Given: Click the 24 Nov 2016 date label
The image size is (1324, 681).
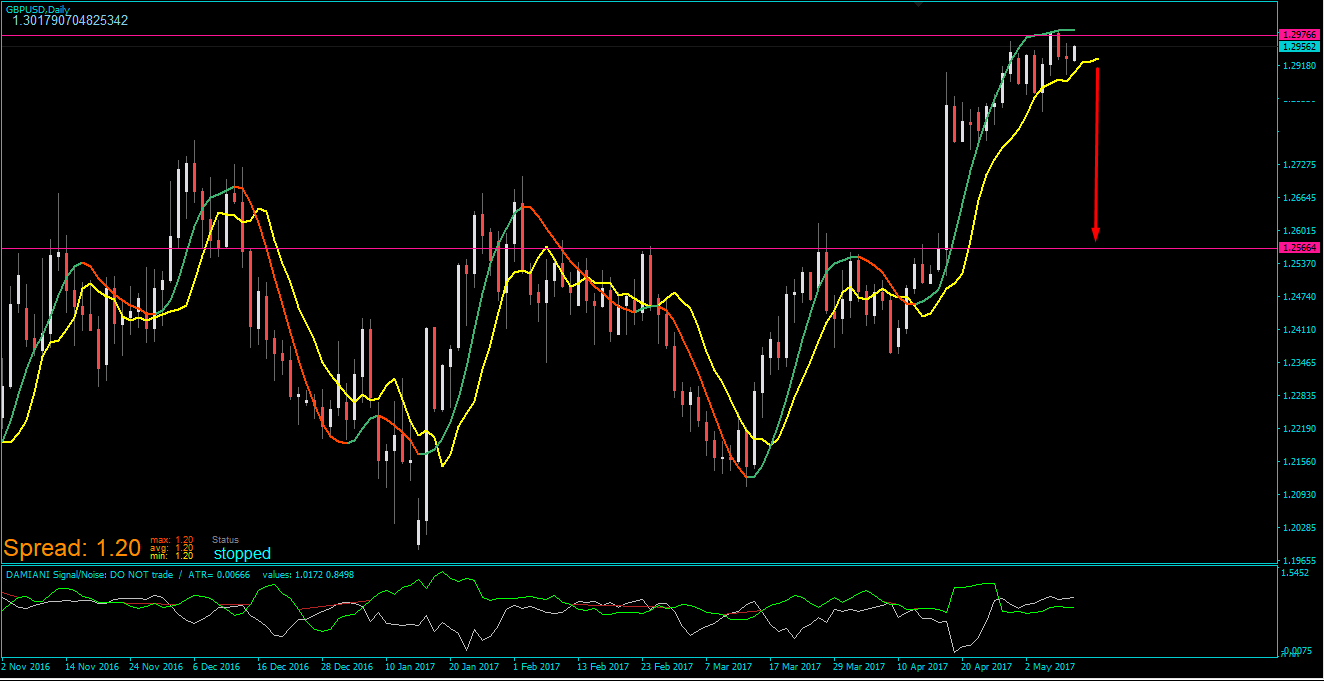Looking at the screenshot, I should point(155,666).
